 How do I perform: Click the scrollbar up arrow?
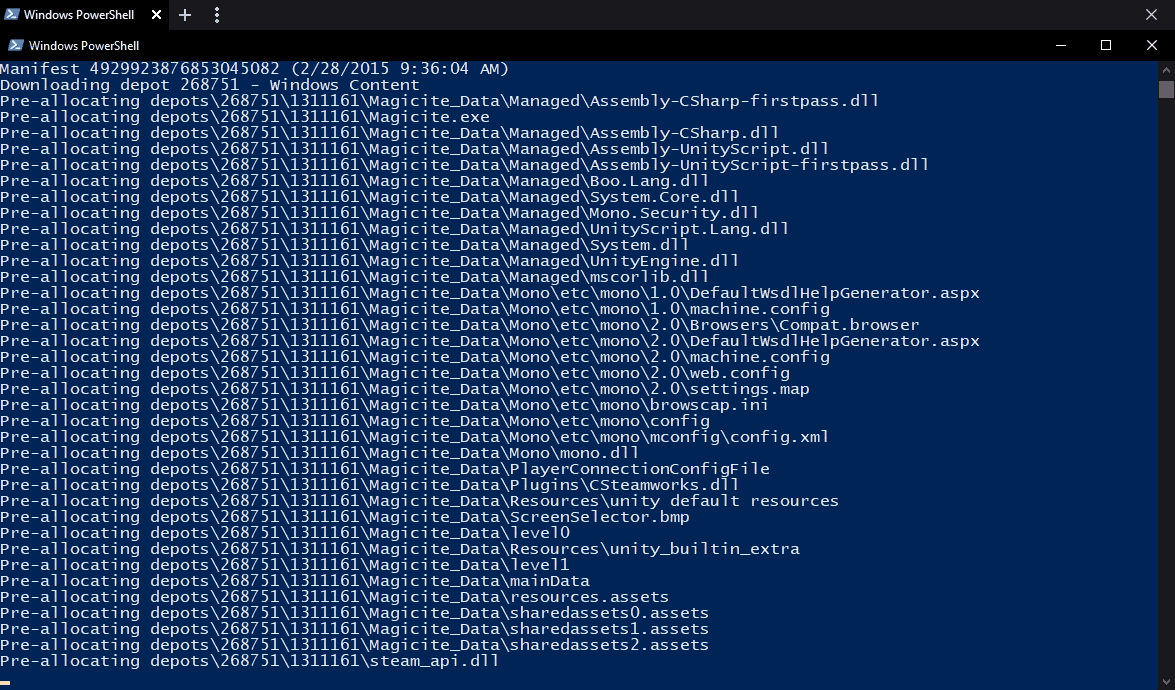point(1166,69)
